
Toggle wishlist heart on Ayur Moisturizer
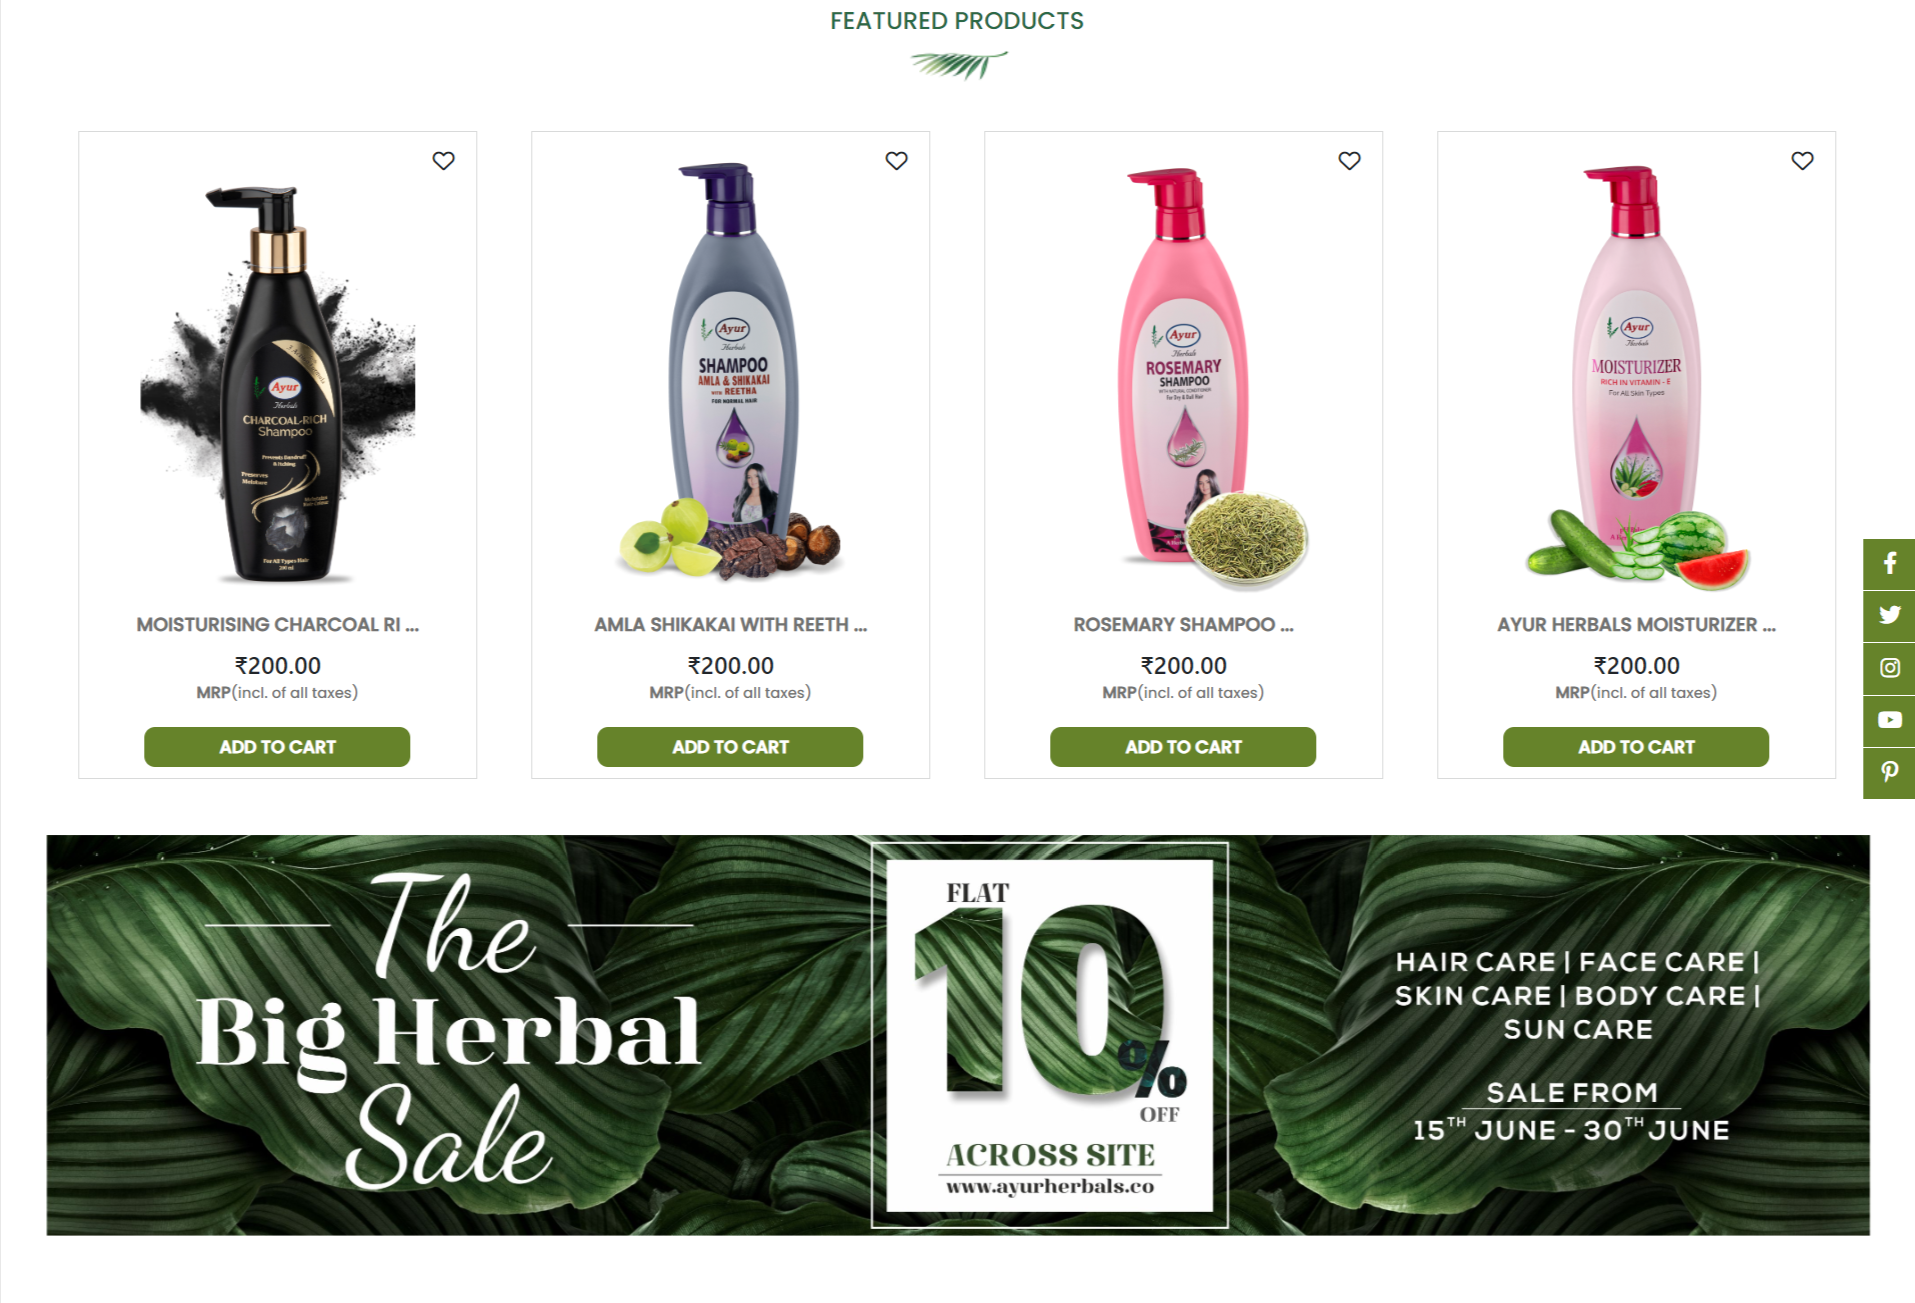pos(1802,161)
